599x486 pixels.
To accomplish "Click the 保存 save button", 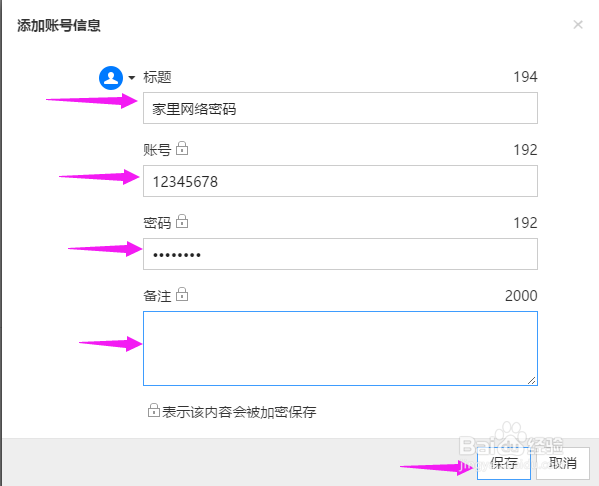I will [503, 463].
